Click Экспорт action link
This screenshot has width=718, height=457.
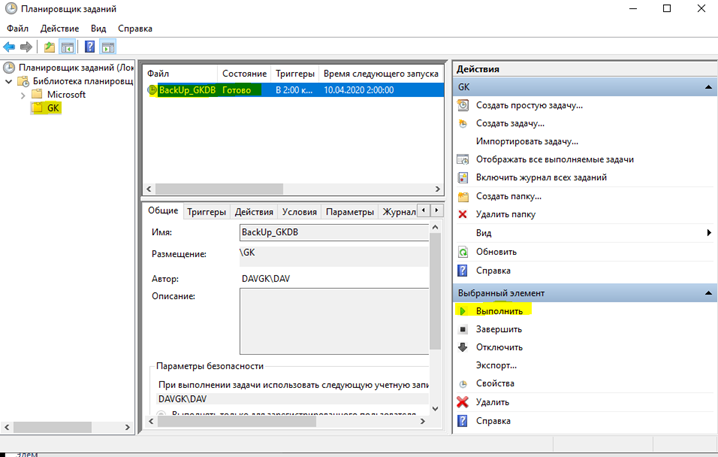496,365
